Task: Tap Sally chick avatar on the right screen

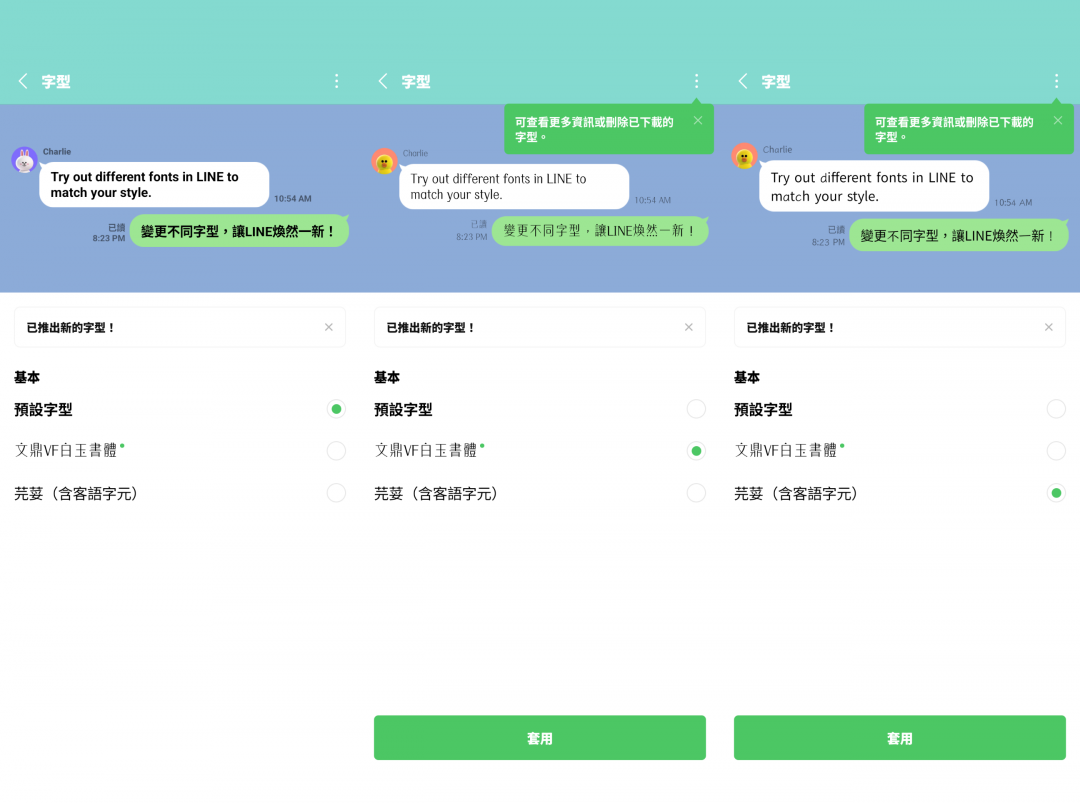Action: (745, 156)
